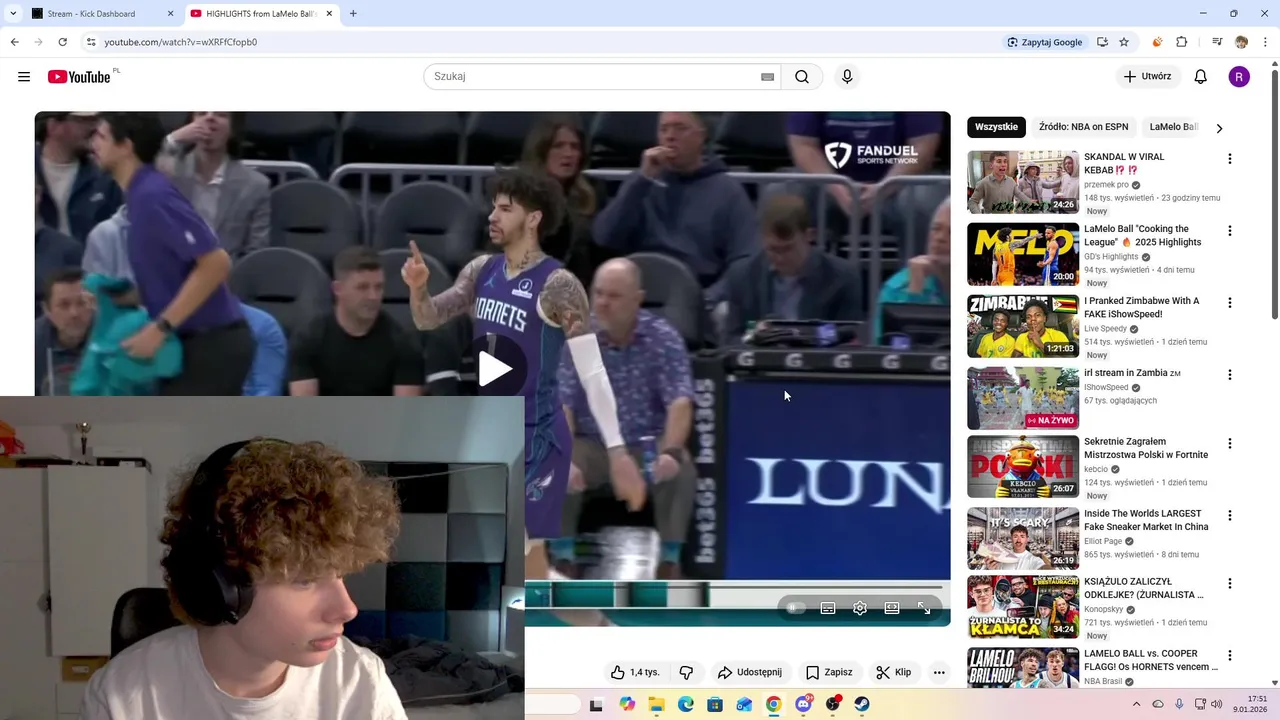The height and width of the screenshot is (720, 1280).
Task: Open the on-screen keyboard in the search box
Action: [768, 77]
